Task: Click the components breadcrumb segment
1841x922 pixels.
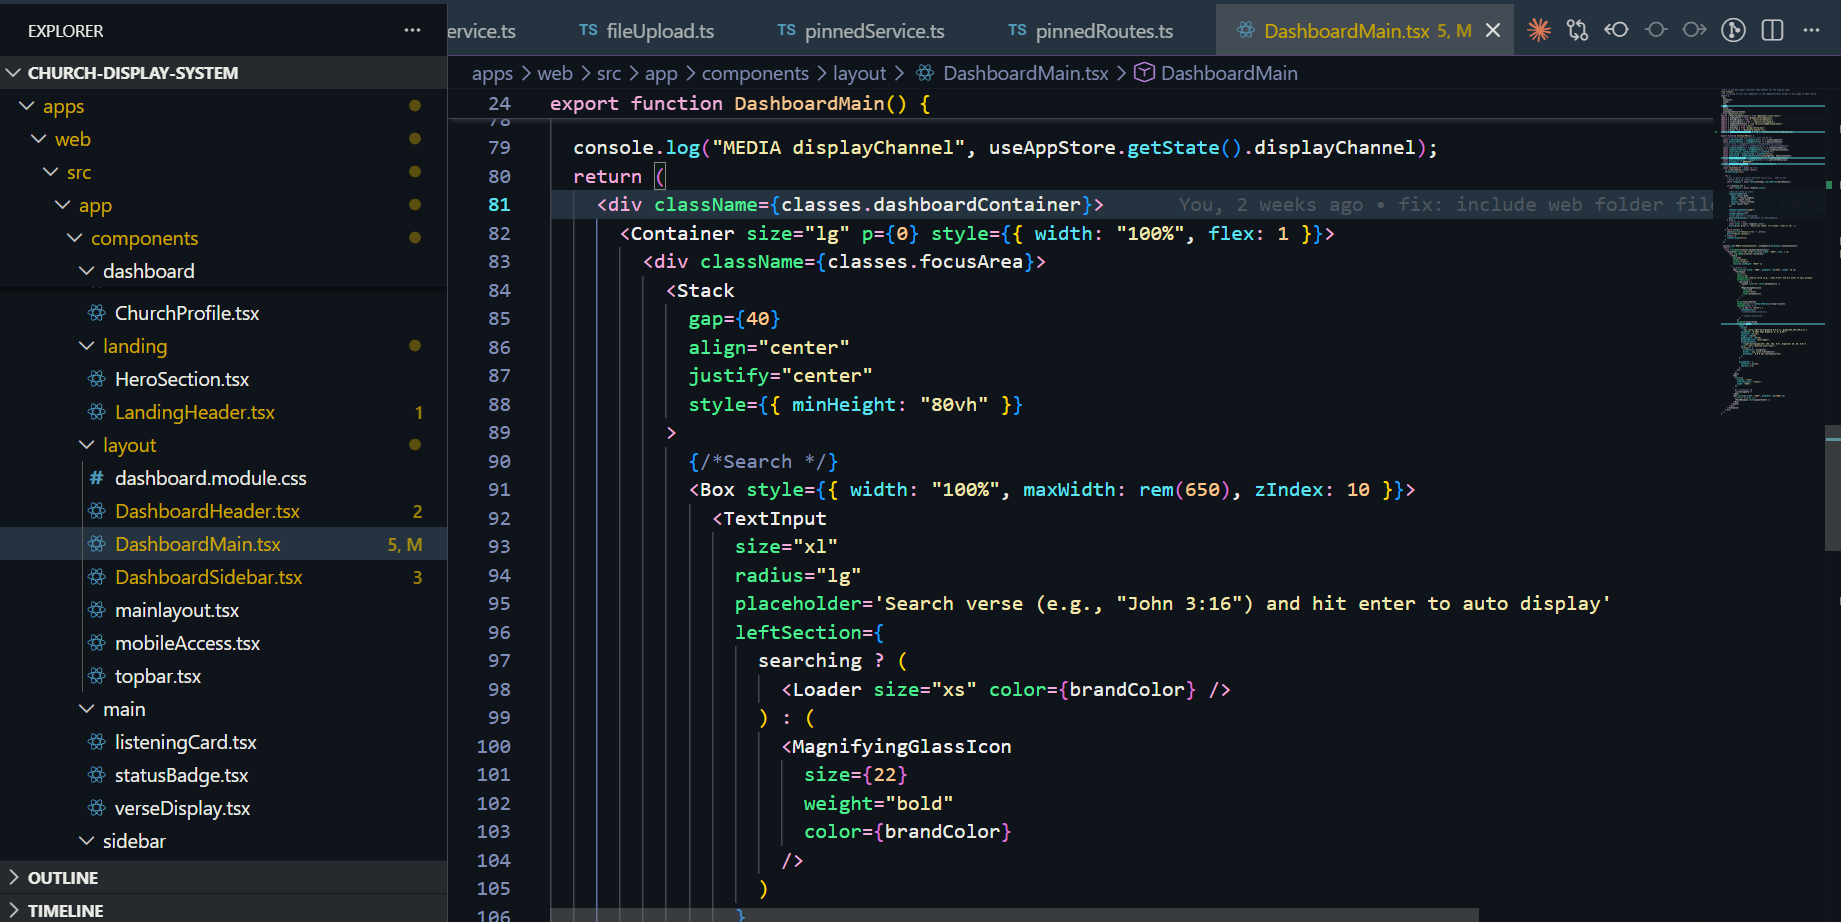Action: (754, 73)
